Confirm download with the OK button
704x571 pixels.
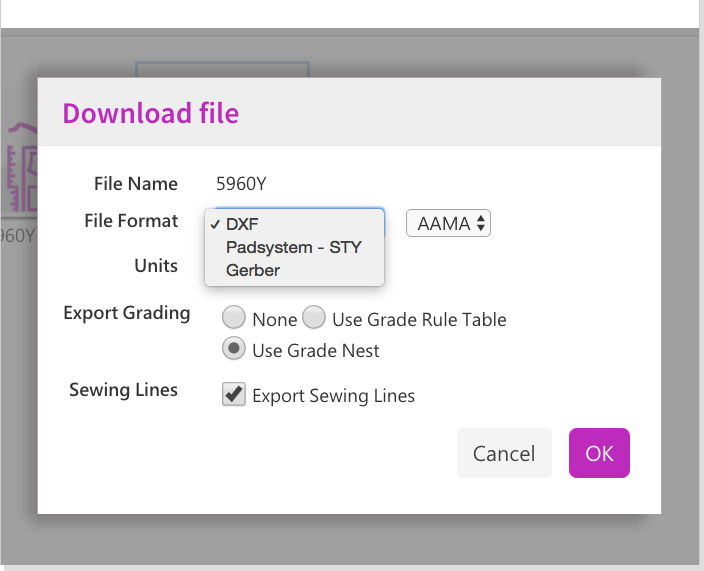click(x=599, y=453)
